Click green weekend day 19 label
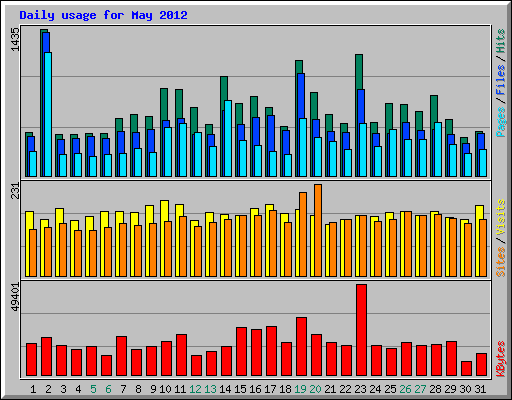Image resolution: width=512 pixels, height=400 pixels. pos(300,389)
